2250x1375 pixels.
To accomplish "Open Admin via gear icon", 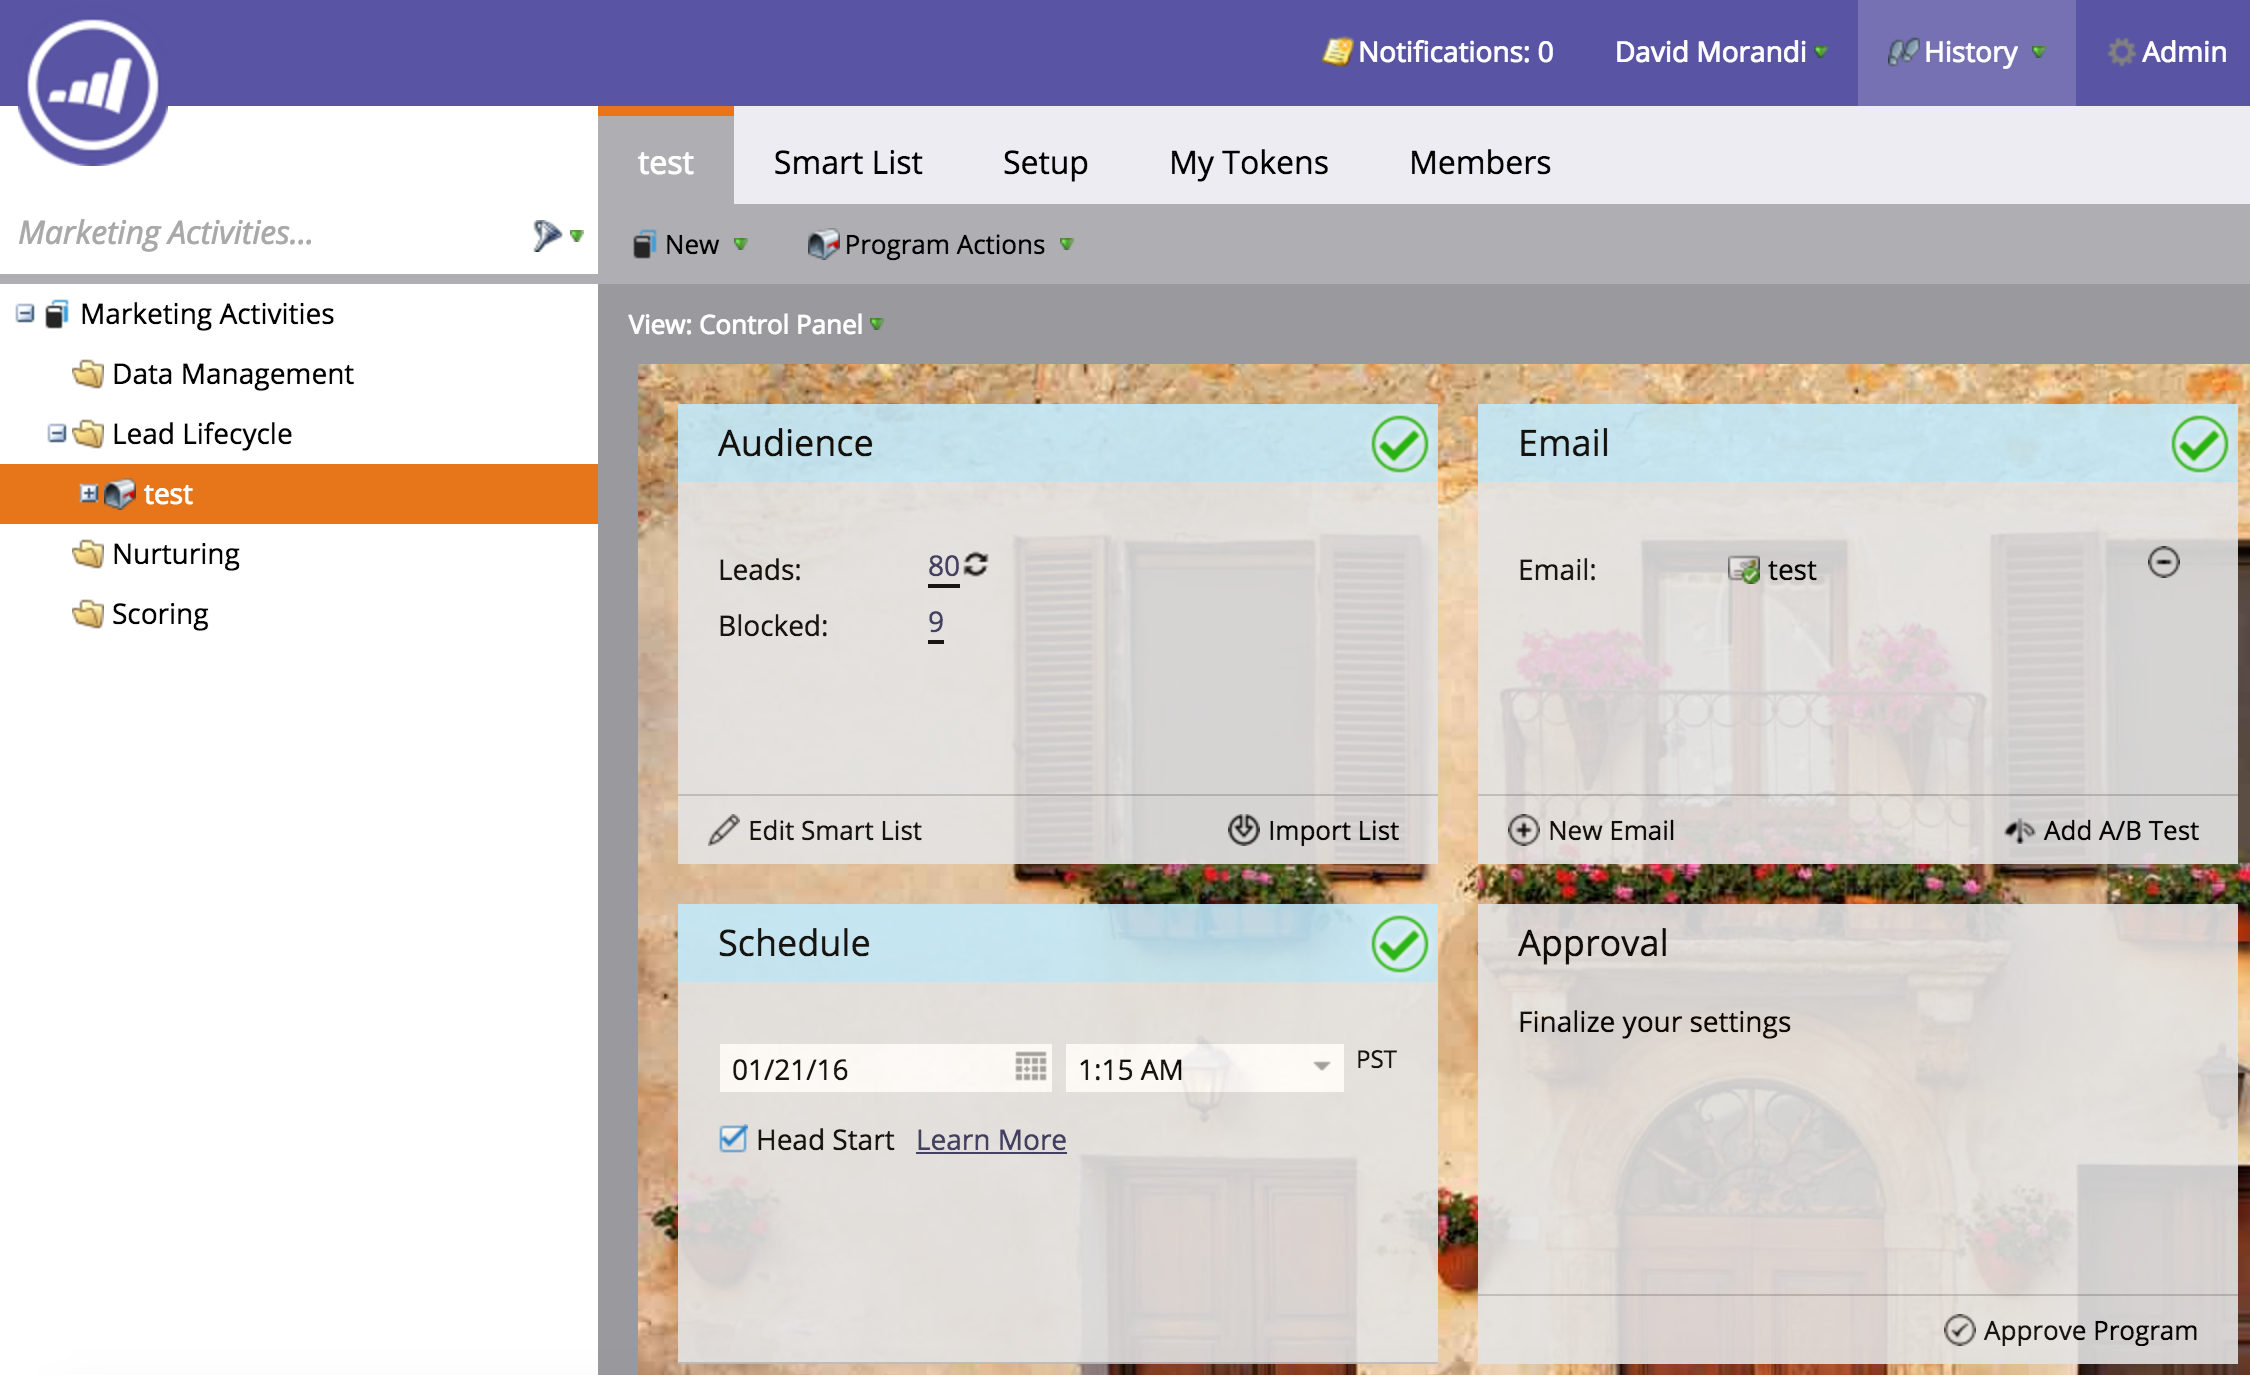I will click(2120, 52).
